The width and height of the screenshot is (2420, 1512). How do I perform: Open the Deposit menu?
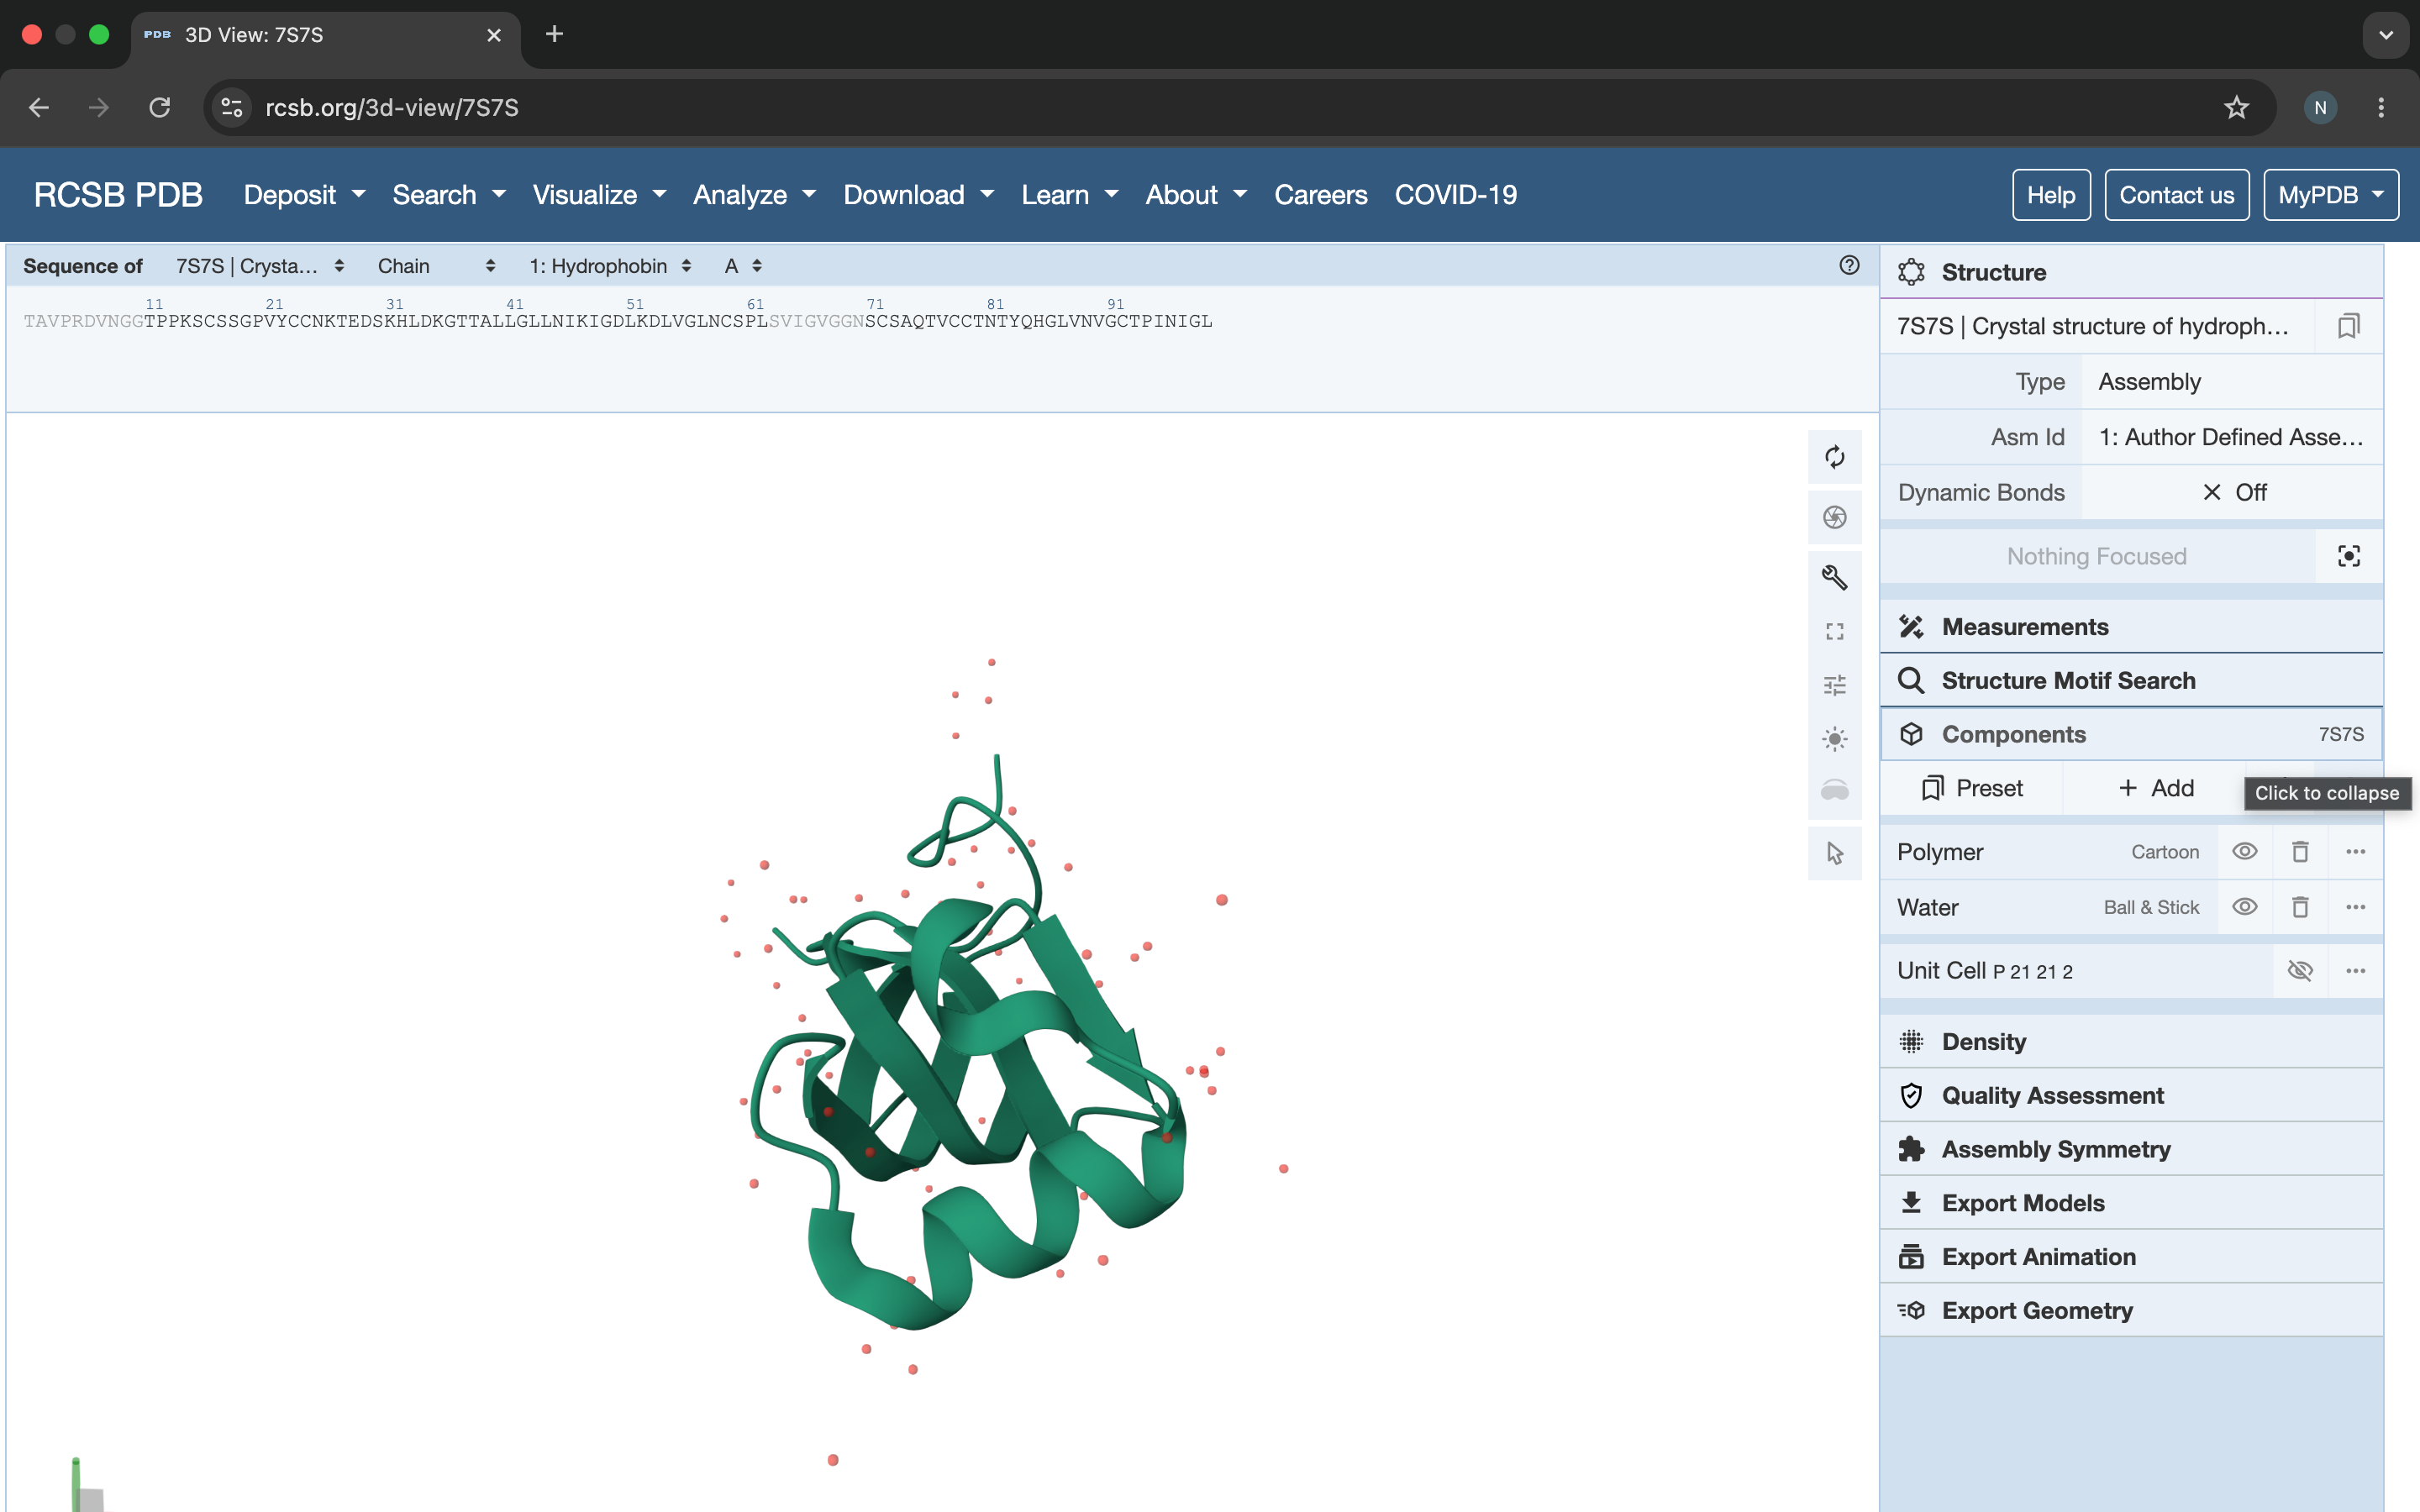click(304, 195)
